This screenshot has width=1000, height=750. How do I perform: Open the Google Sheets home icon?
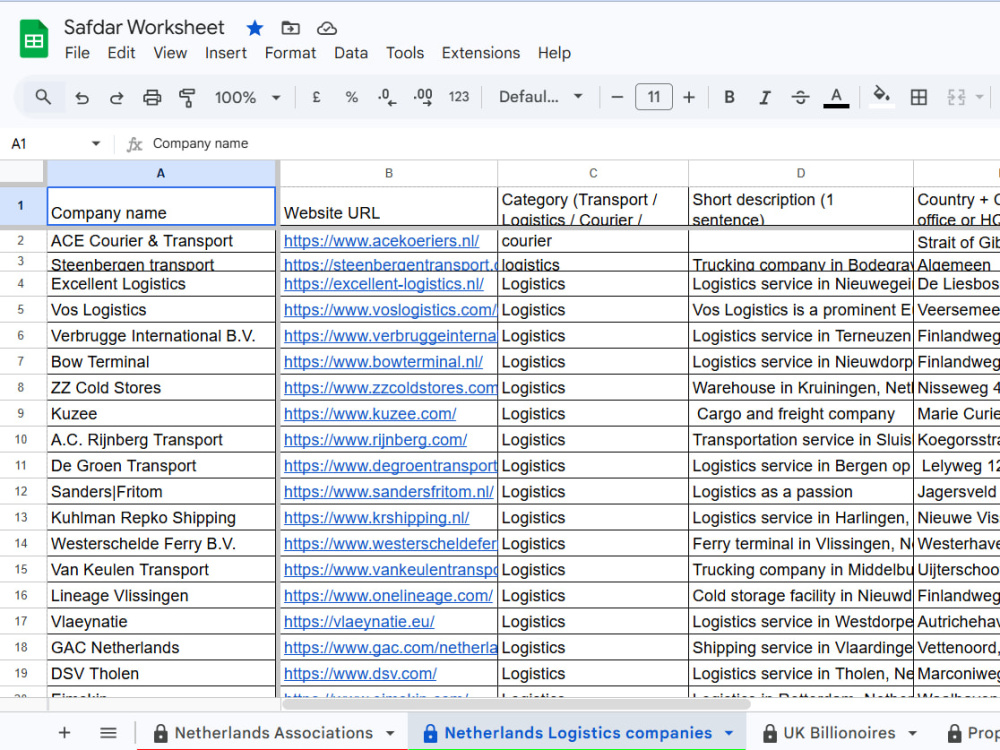pos(34,40)
